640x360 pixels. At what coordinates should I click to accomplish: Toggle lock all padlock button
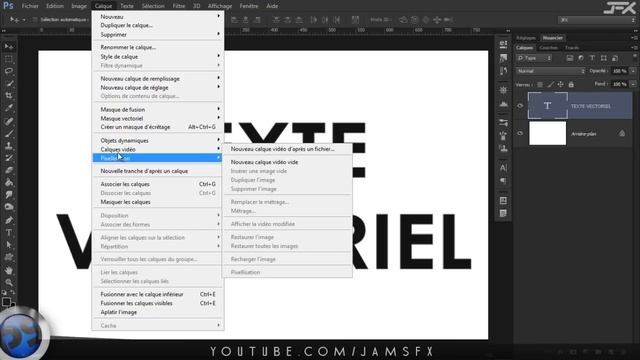tap(571, 84)
